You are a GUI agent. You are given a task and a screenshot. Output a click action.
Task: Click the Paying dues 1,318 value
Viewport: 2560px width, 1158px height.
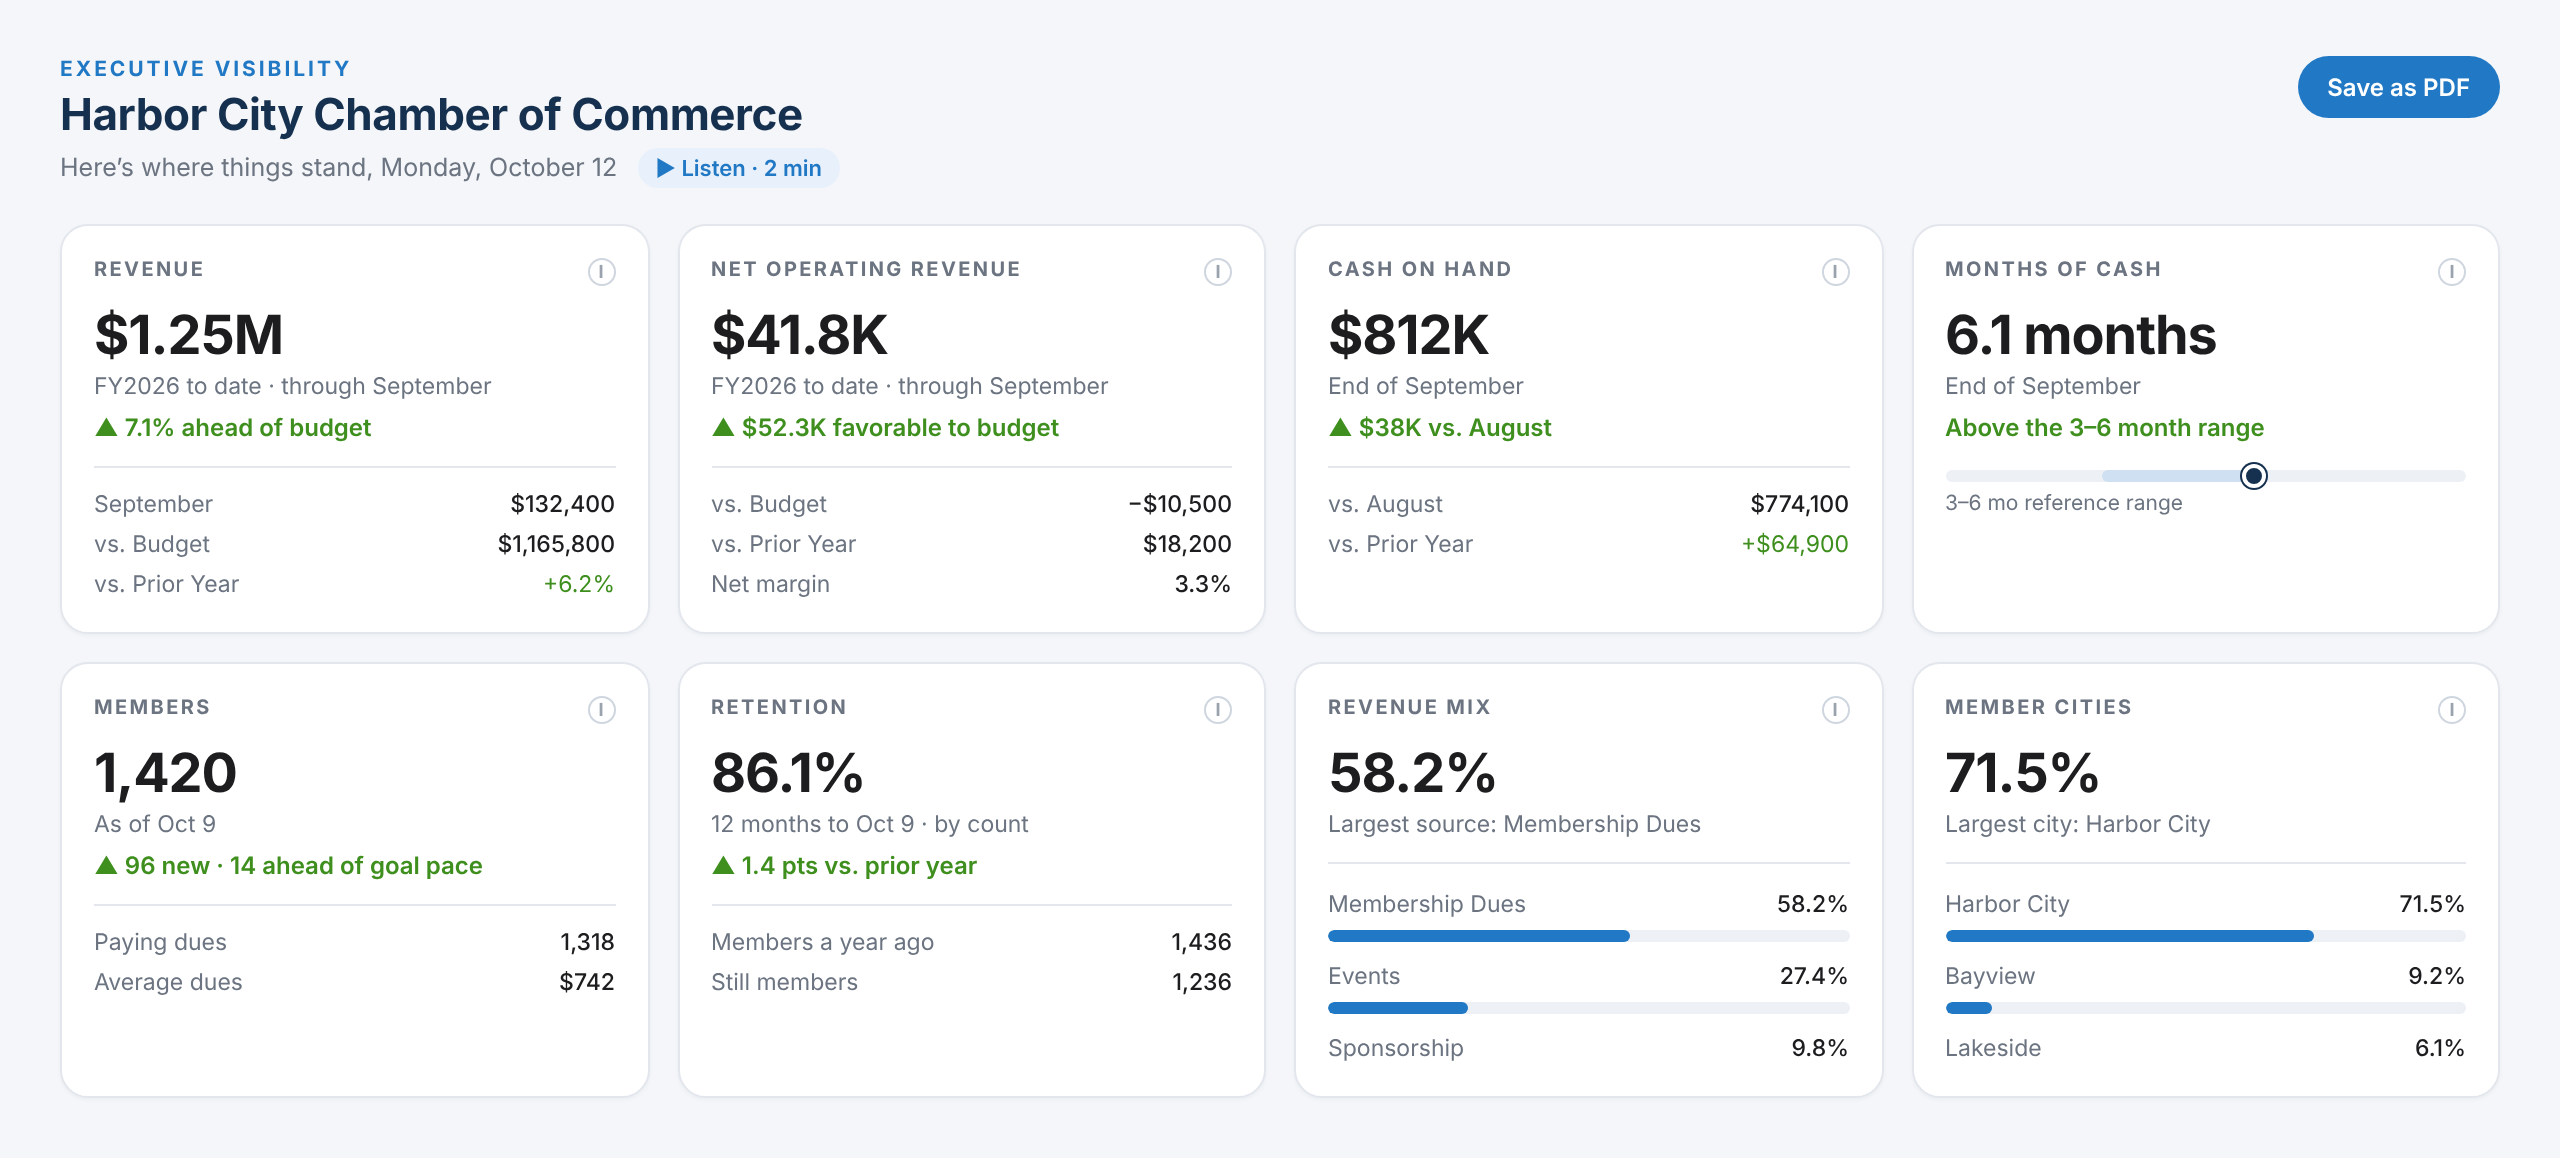pyautogui.click(x=587, y=942)
